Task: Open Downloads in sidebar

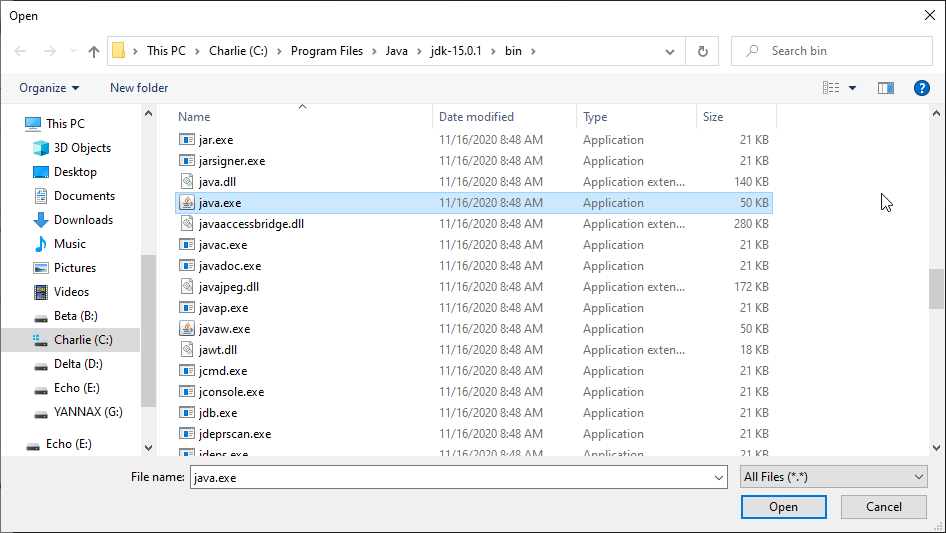Action: [83, 220]
